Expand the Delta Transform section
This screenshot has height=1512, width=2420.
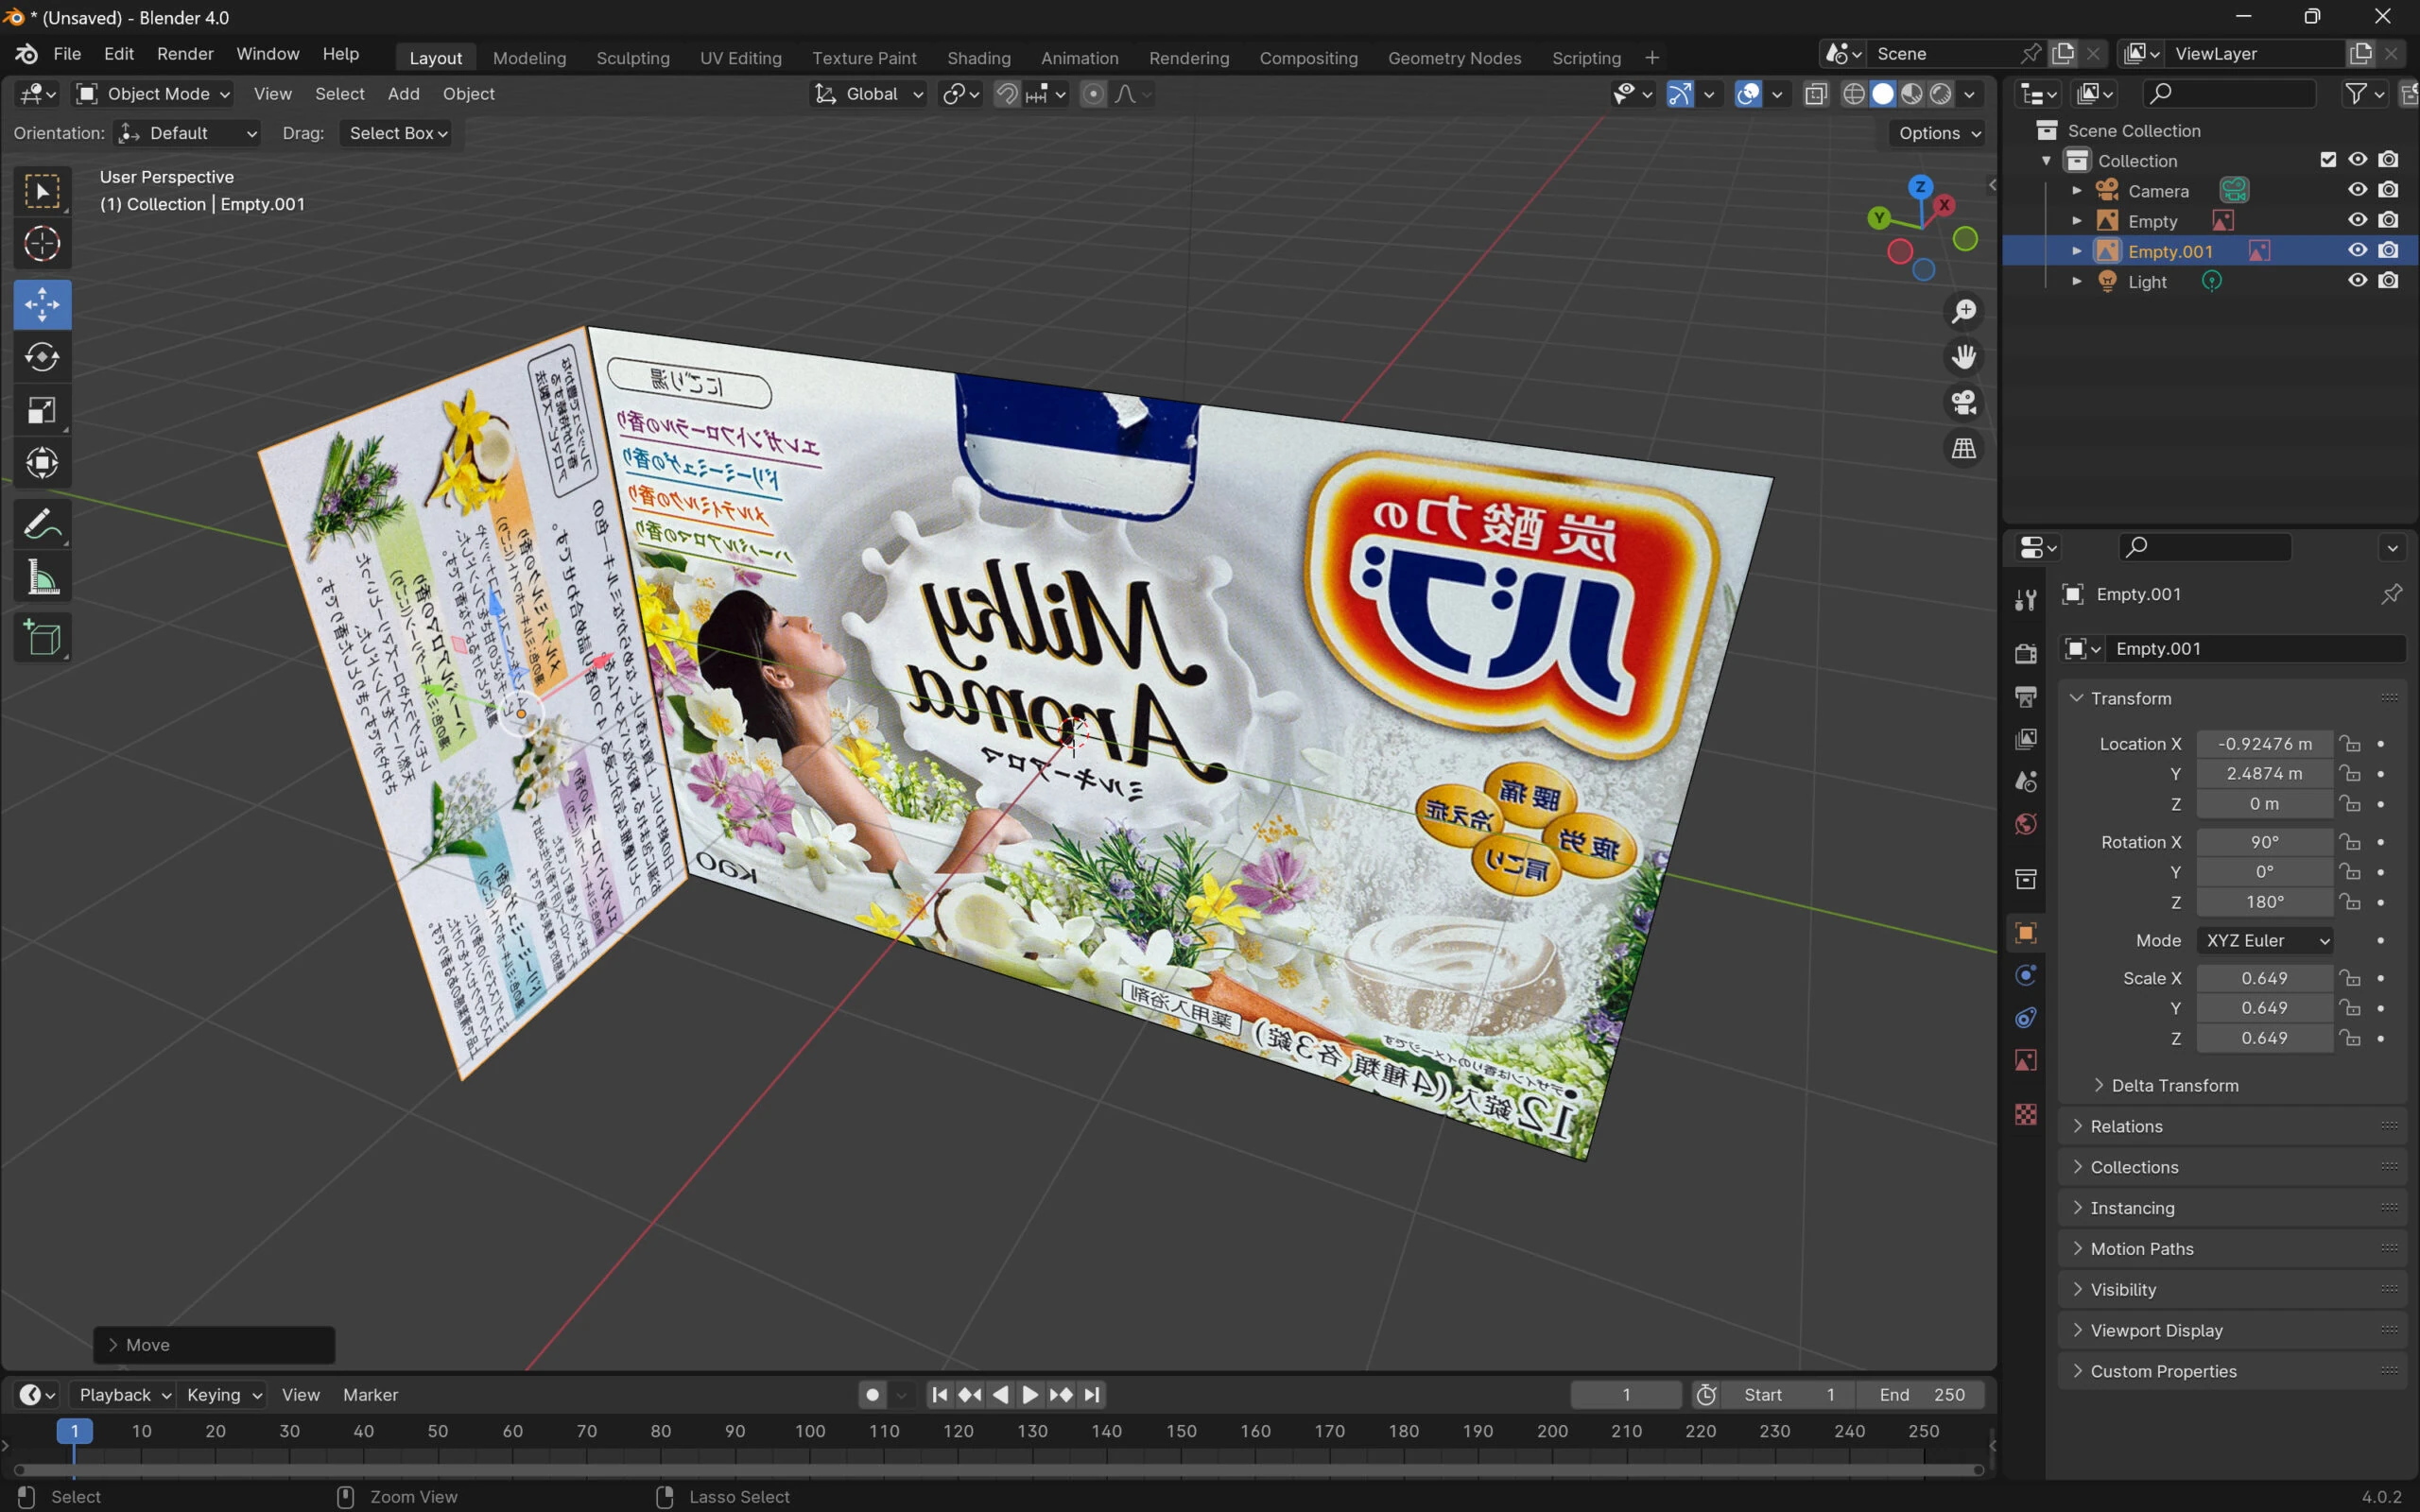2174,1085
